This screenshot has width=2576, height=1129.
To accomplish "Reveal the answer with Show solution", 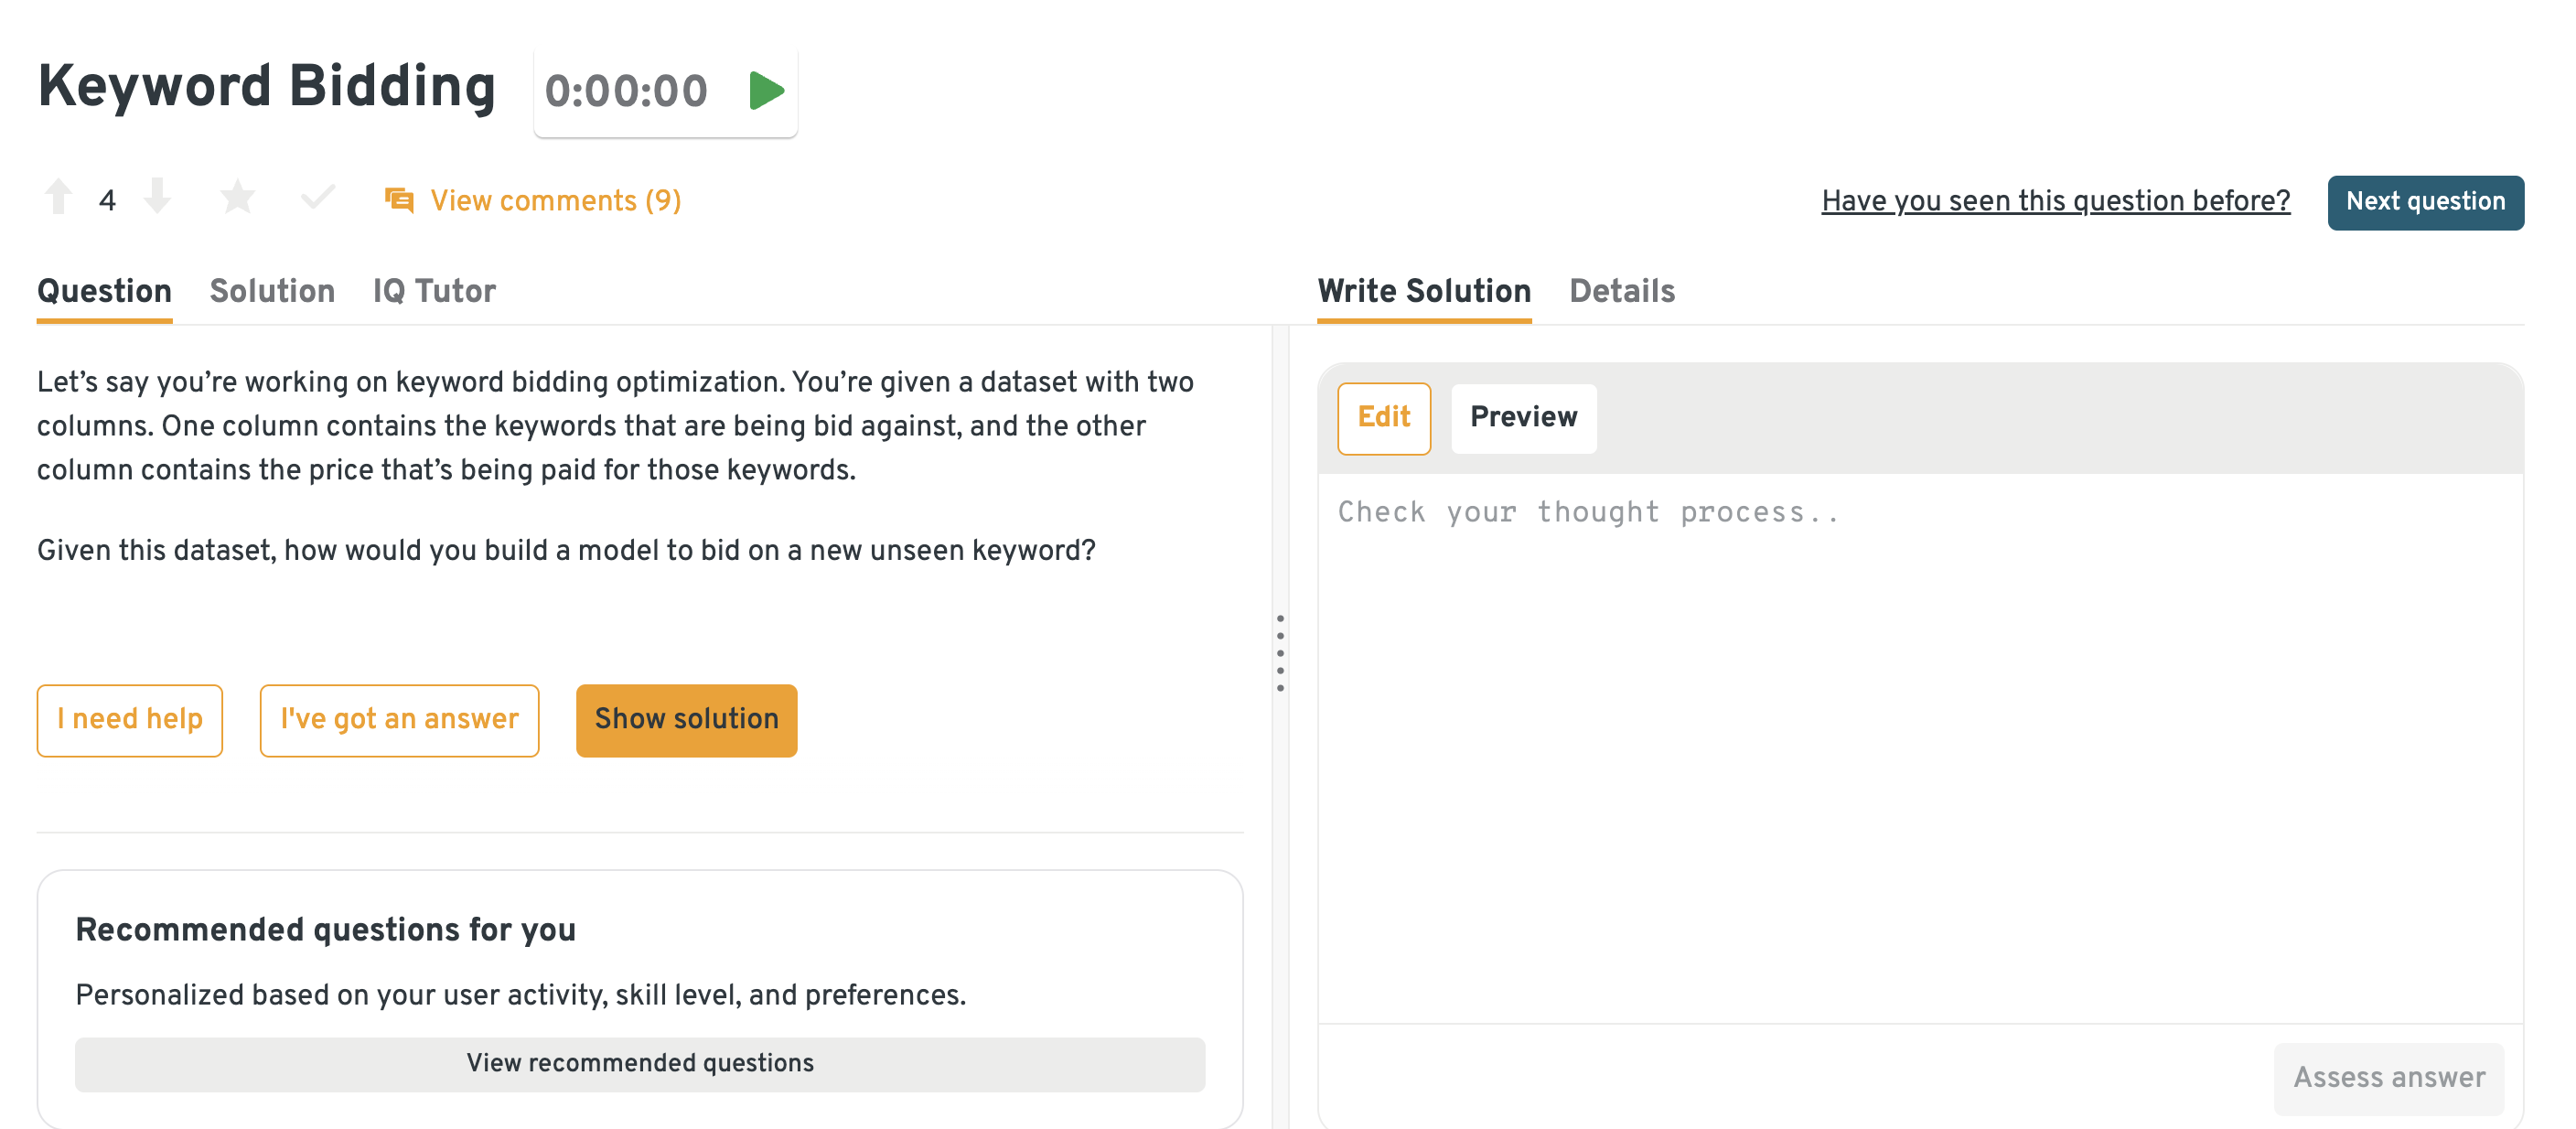I will coord(686,719).
